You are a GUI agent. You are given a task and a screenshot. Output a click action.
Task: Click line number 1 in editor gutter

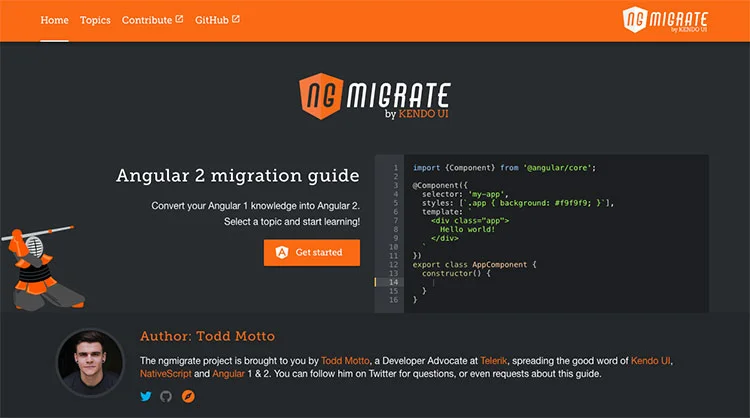(x=396, y=168)
